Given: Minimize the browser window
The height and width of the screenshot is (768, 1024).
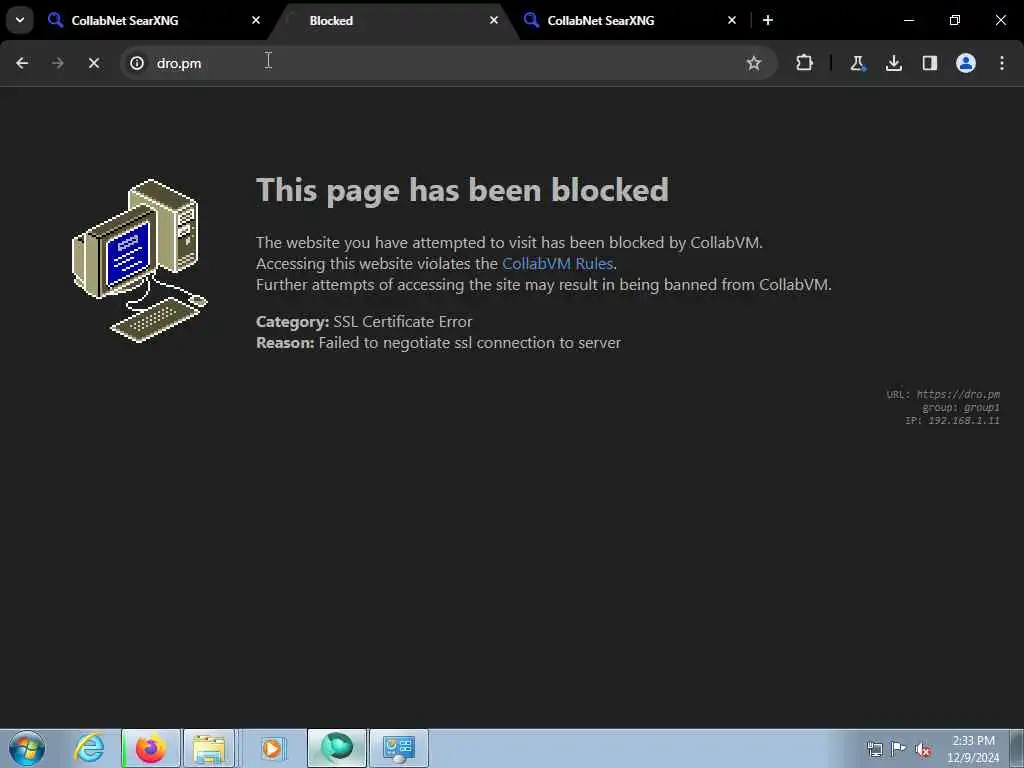Looking at the screenshot, I should [x=908, y=20].
